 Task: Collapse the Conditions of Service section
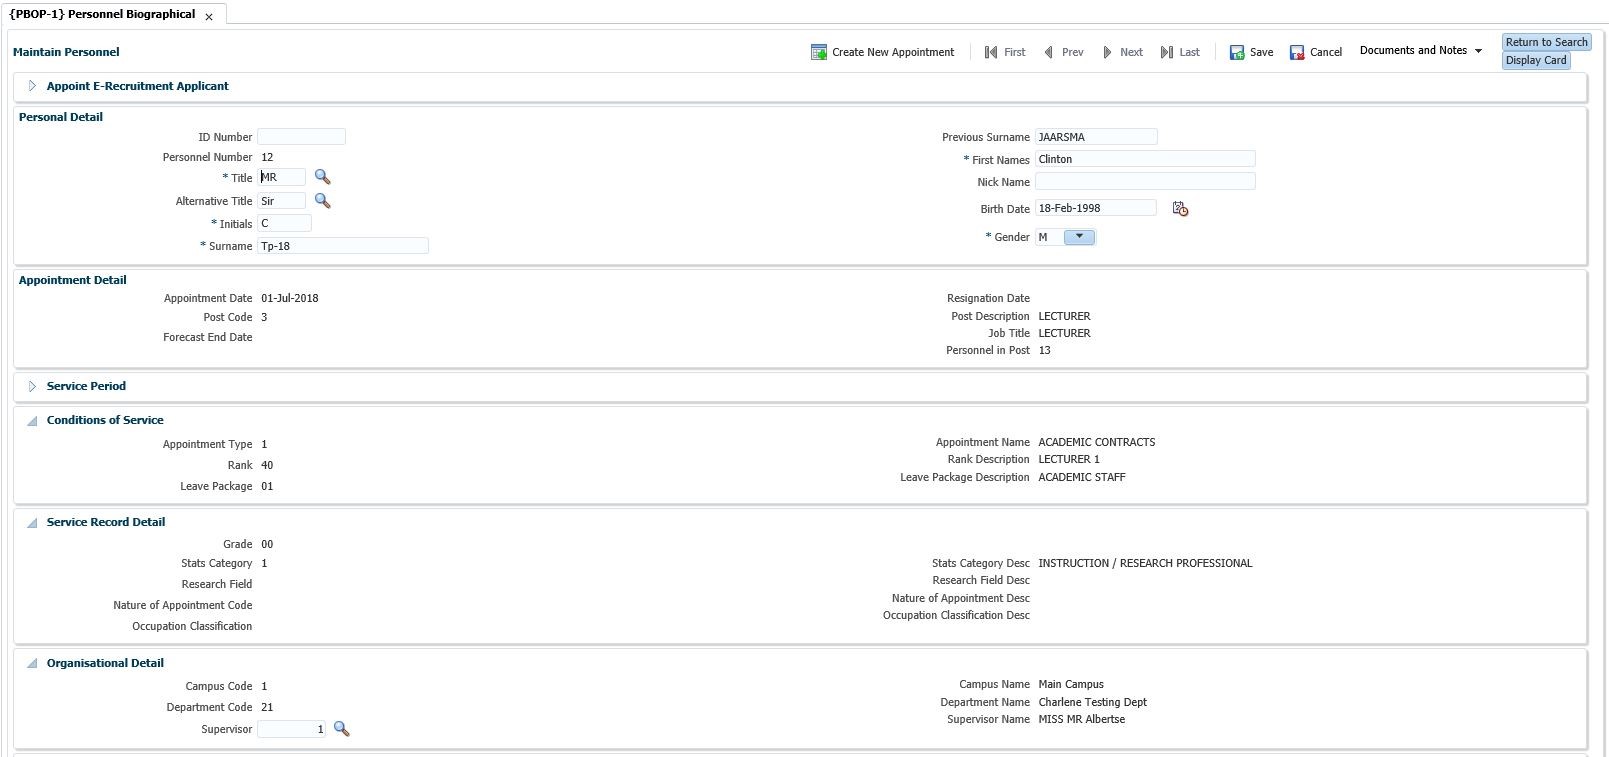click(x=32, y=421)
